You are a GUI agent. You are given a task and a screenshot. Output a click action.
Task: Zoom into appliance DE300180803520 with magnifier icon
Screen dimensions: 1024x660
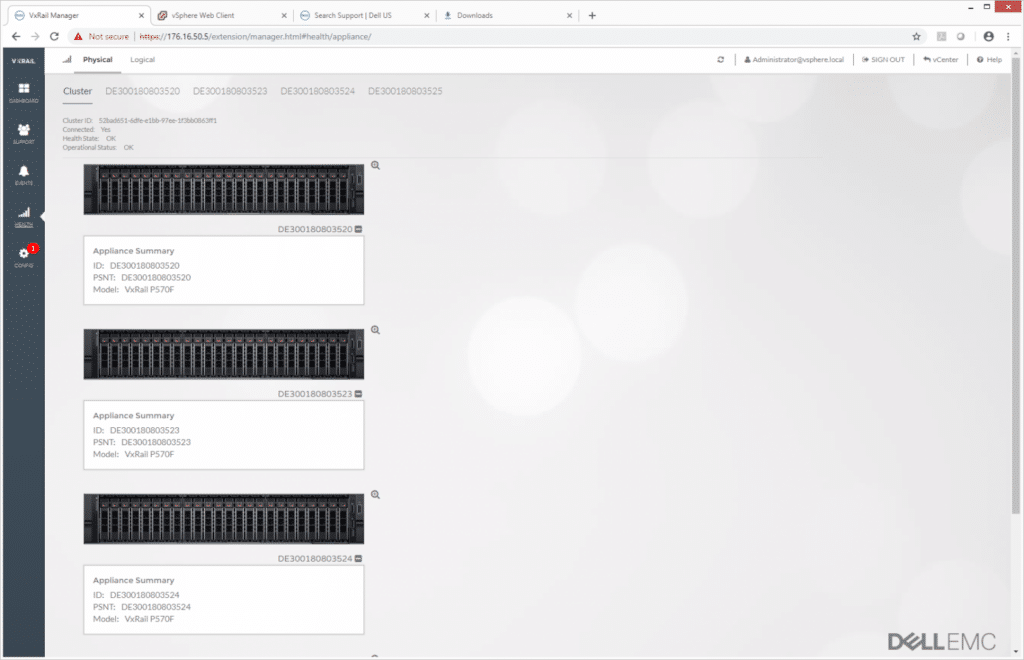376,165
